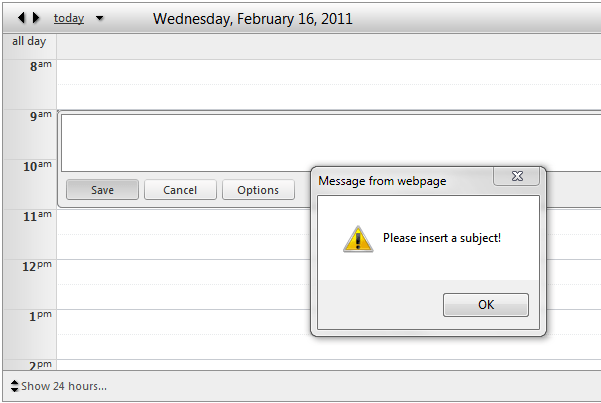This screenshot has width=601, height=403.
Task: Close the Message from webpage dialog
Action: (517, 176)
